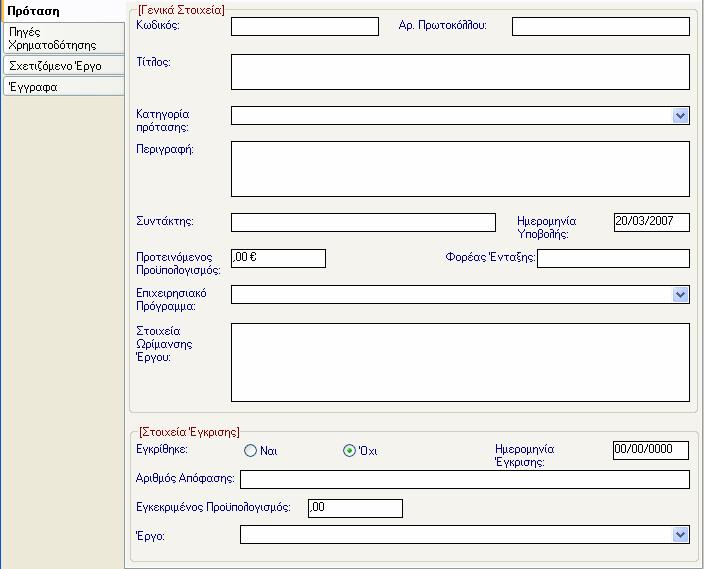Click the Ημερομηνία Υποβολής date field
Screen dimensions: 704x569
[x=651, y=223]
